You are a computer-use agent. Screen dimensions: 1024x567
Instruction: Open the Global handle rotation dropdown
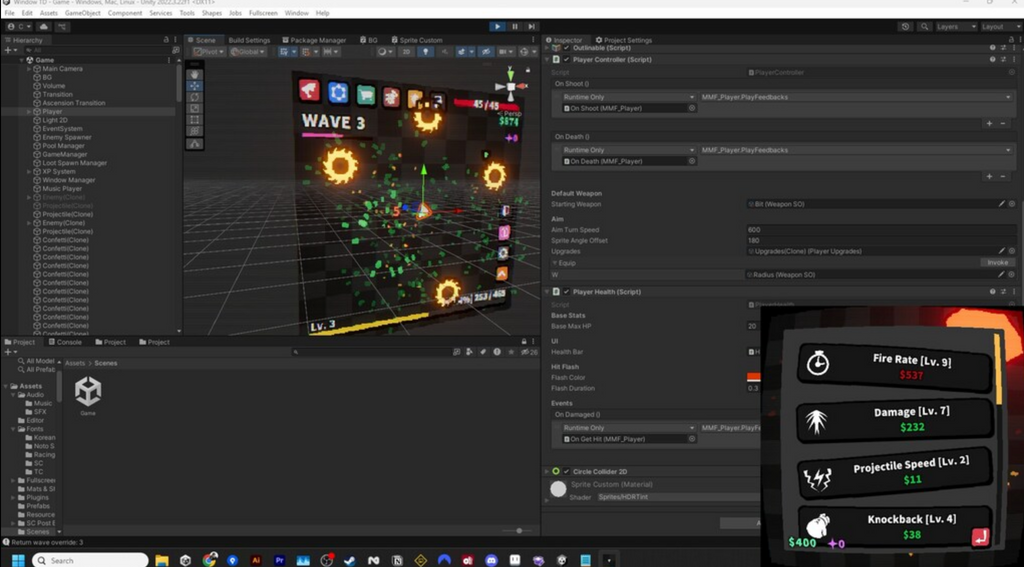(x=248, y=52)
